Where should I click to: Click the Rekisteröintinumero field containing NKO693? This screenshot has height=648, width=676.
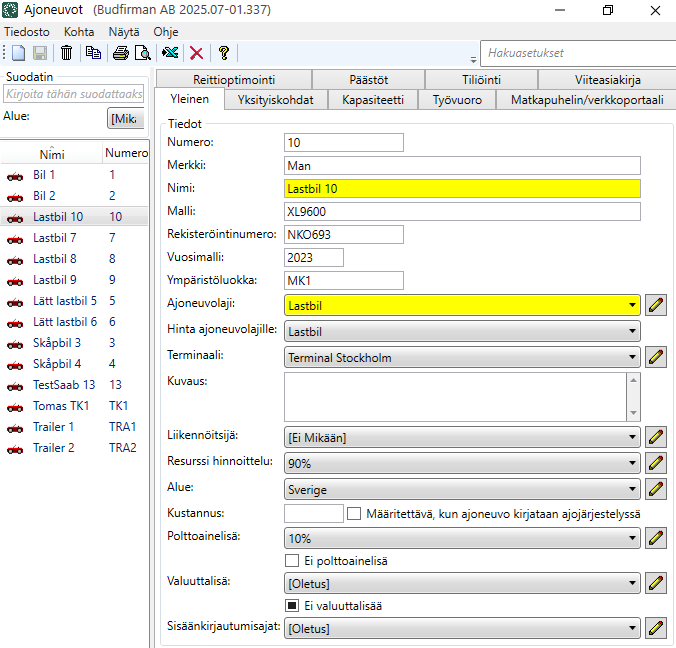click(343, 234)
